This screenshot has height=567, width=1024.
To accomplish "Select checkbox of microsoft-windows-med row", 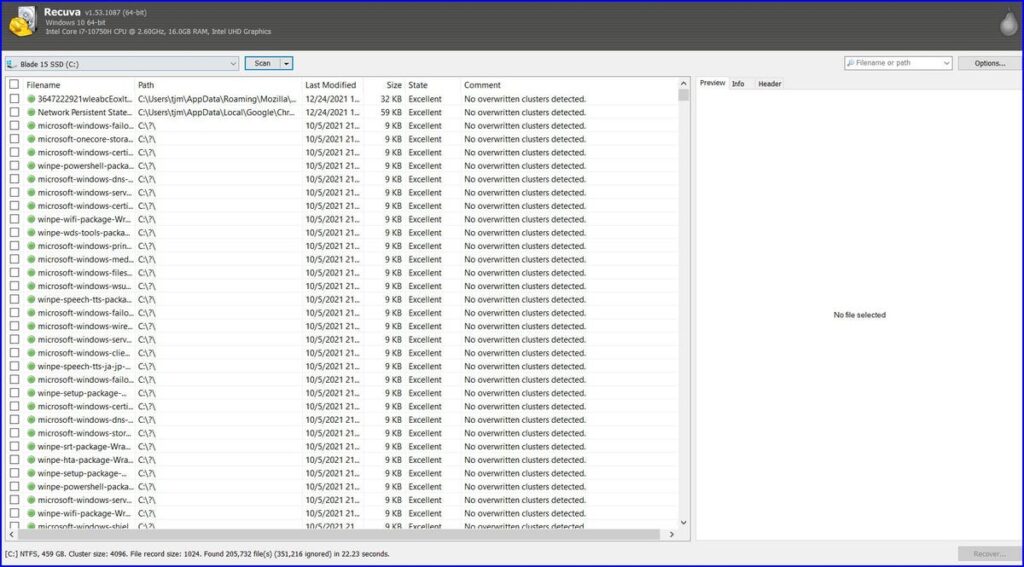I will coord(14,259).
